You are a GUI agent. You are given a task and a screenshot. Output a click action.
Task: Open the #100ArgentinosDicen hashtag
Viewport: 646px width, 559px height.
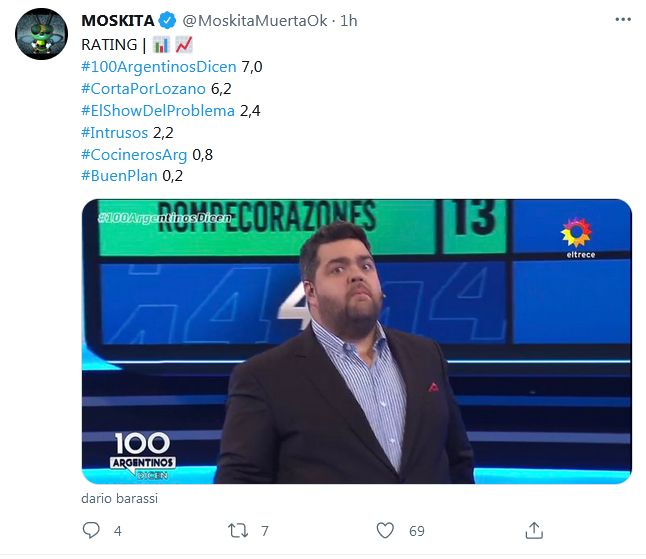pyautogui.click(x=159, y=67)
